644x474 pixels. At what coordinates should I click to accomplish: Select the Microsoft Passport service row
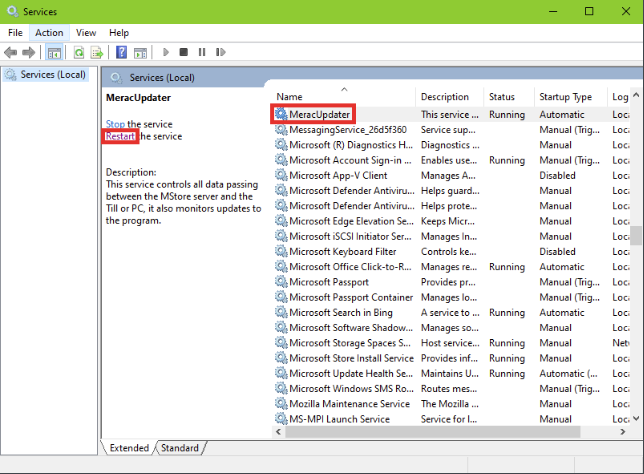451,282
